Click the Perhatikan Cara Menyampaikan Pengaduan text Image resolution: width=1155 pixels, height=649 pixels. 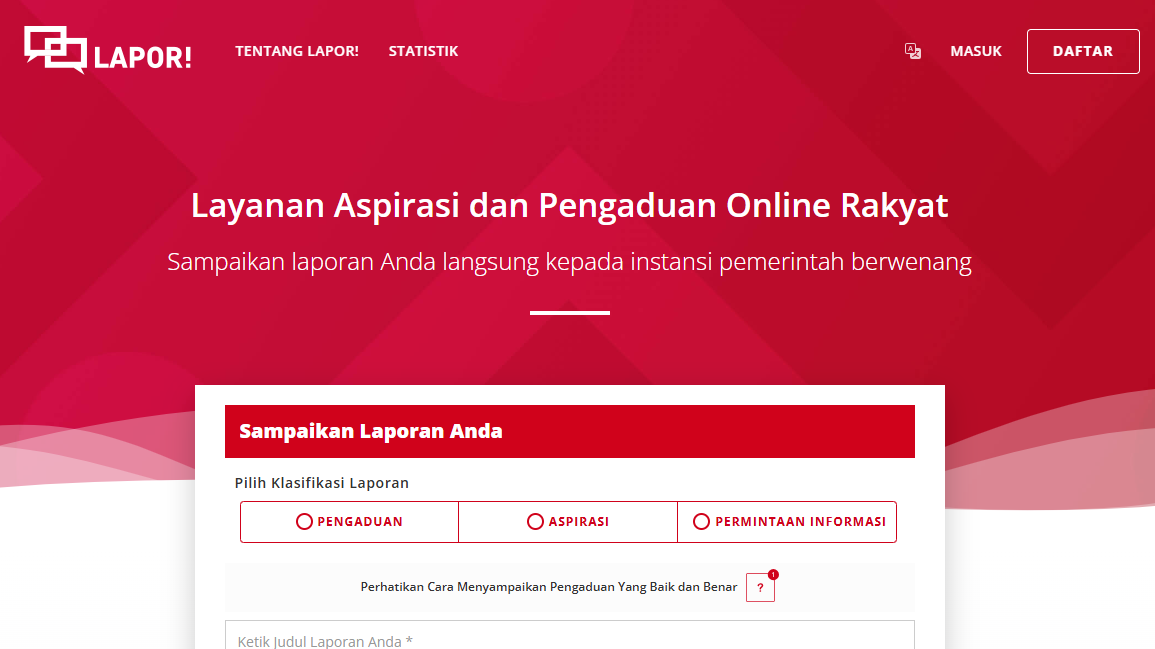548,587
